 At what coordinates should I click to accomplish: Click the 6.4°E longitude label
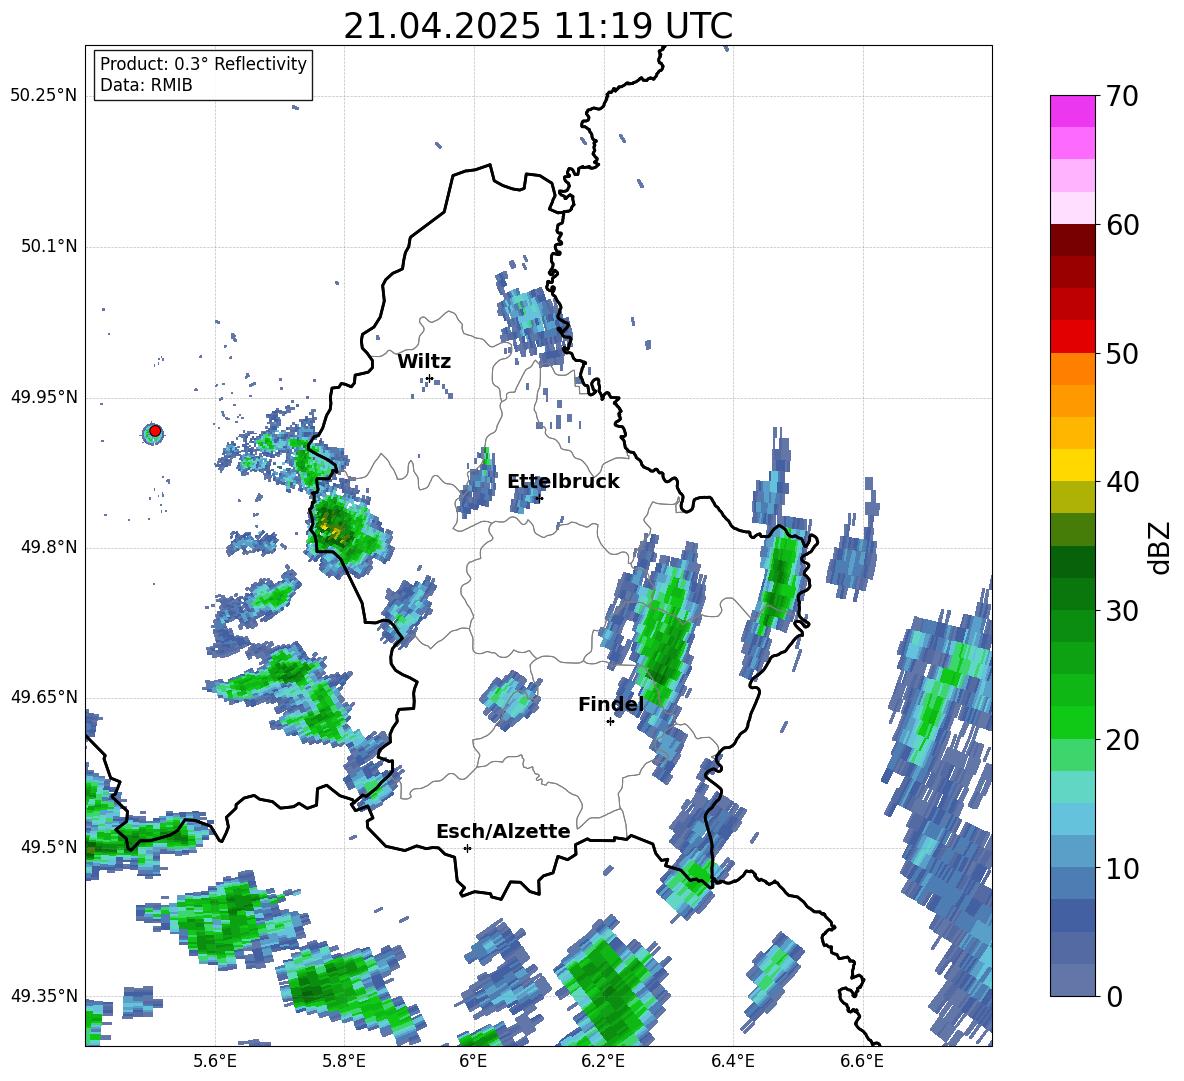(732, 1061)
